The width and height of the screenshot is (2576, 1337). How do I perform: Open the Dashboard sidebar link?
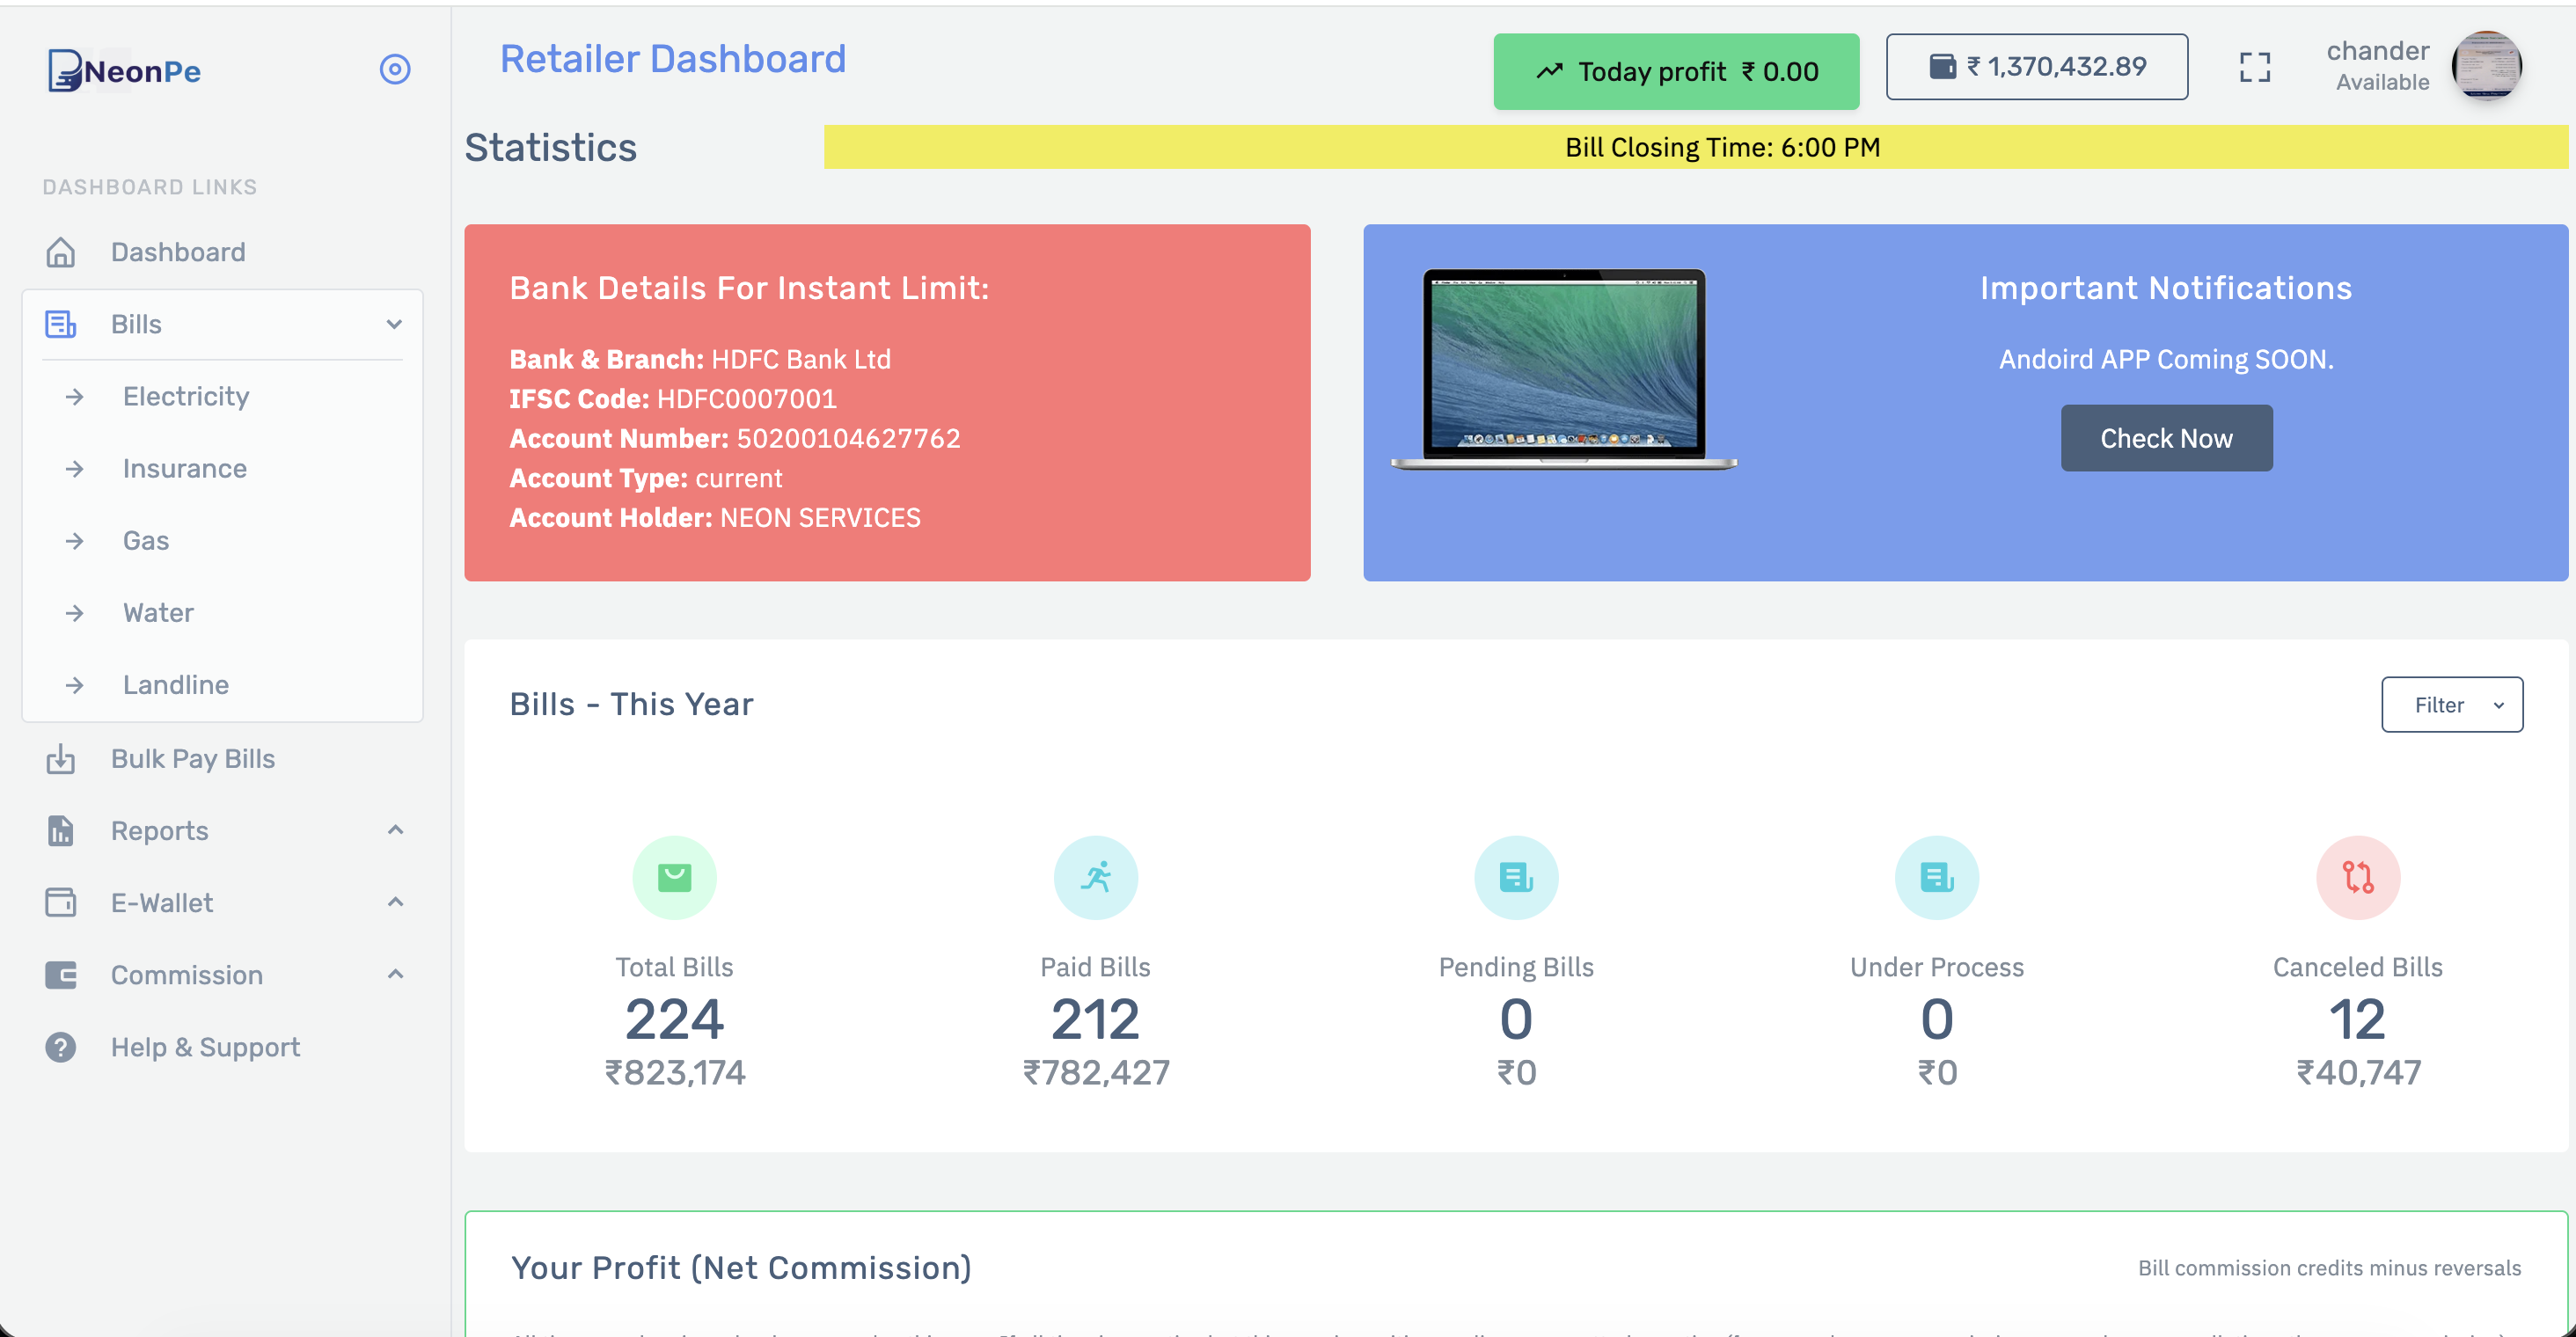pos(178,252)
